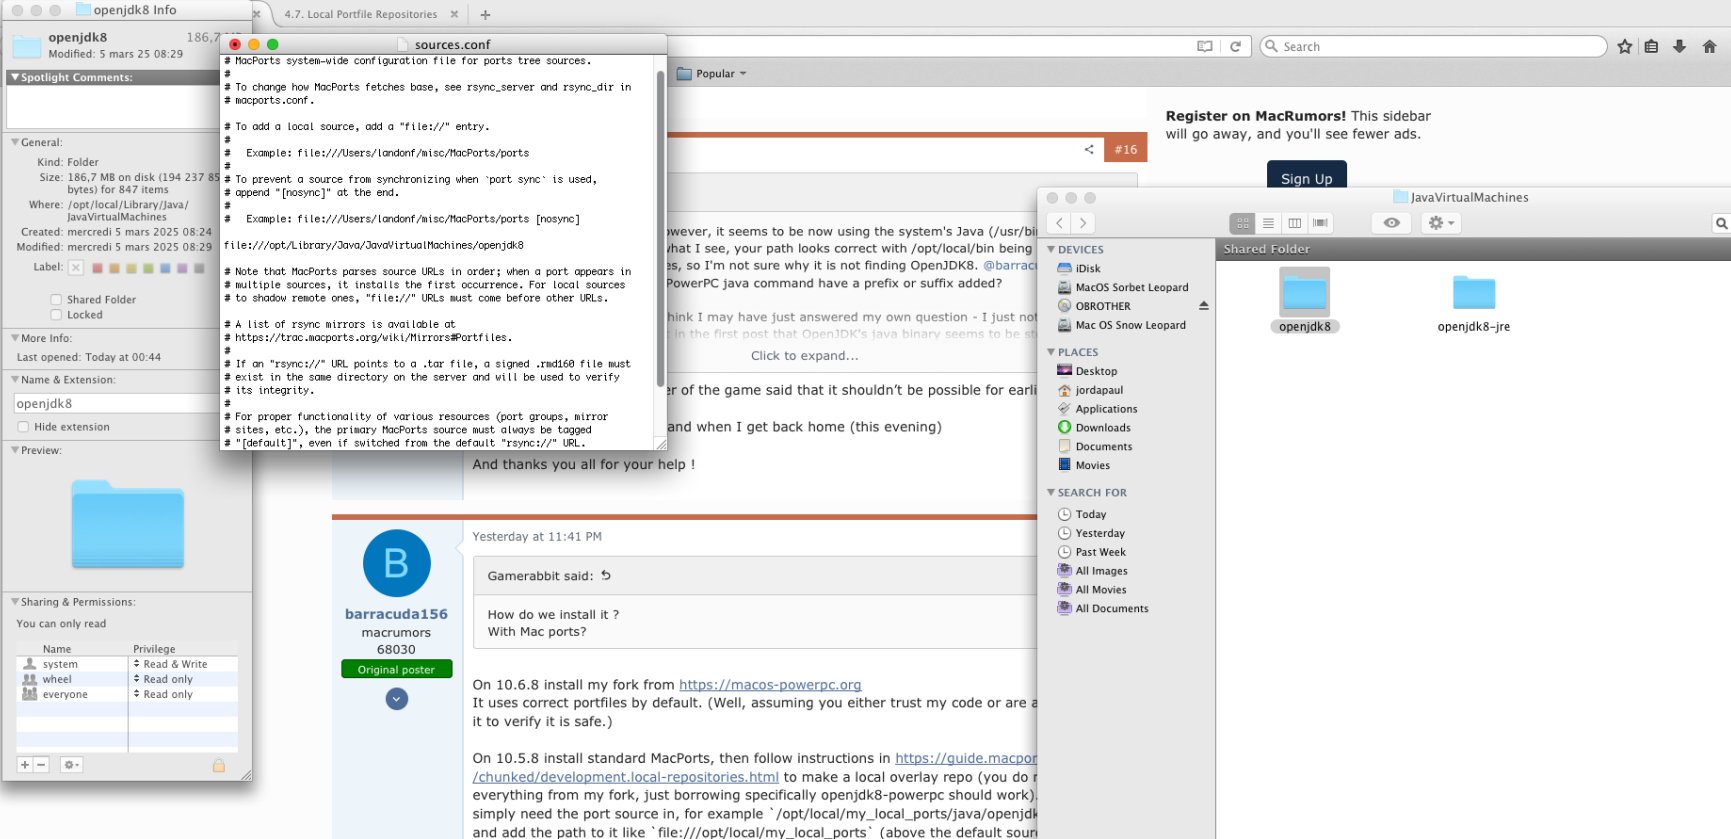
Task: Click to expand the quoted post
Action: point(805,356)
